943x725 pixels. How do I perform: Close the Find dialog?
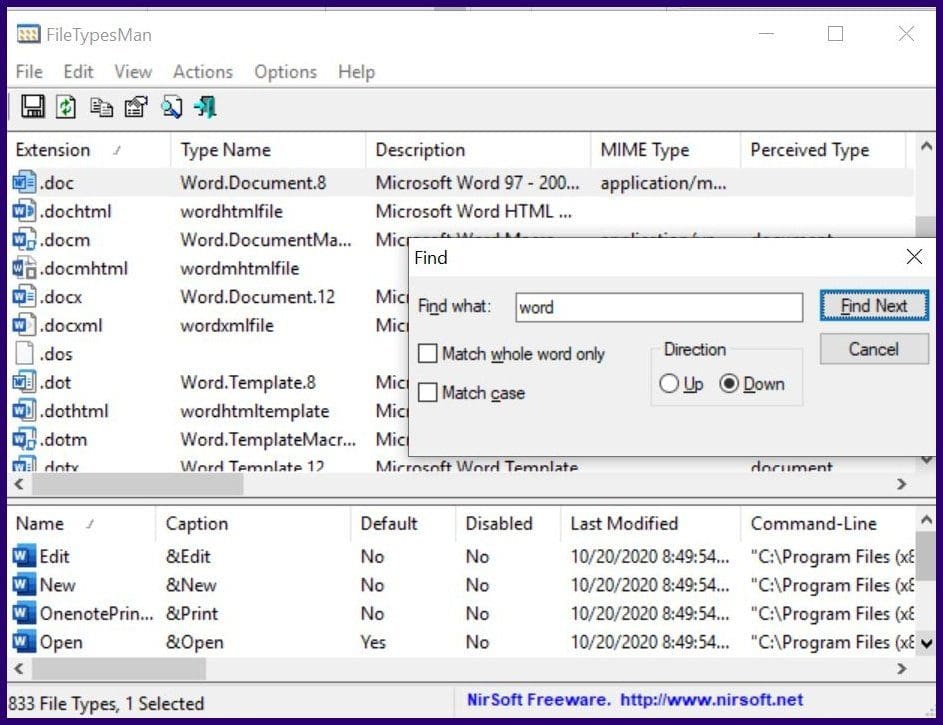(914, 257)
